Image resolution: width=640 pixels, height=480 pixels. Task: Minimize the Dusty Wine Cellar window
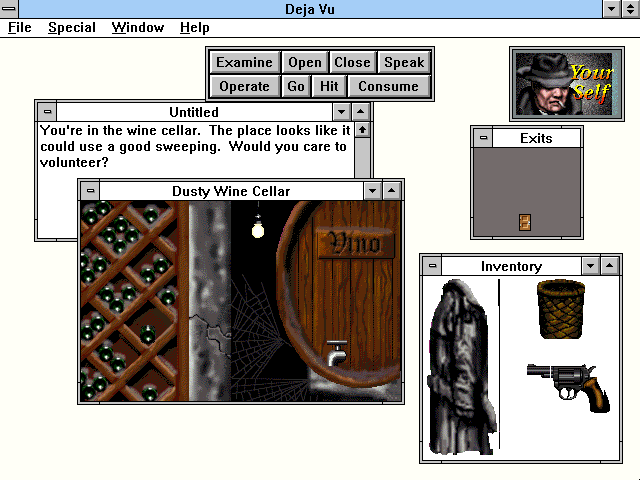click(x=373, y=191)
